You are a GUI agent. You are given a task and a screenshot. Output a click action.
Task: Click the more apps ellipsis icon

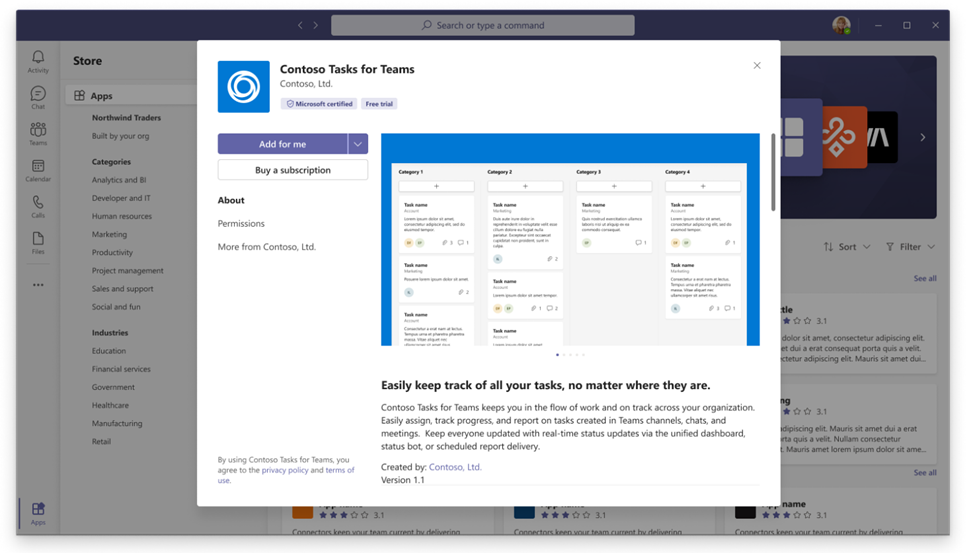coord(38,285)
